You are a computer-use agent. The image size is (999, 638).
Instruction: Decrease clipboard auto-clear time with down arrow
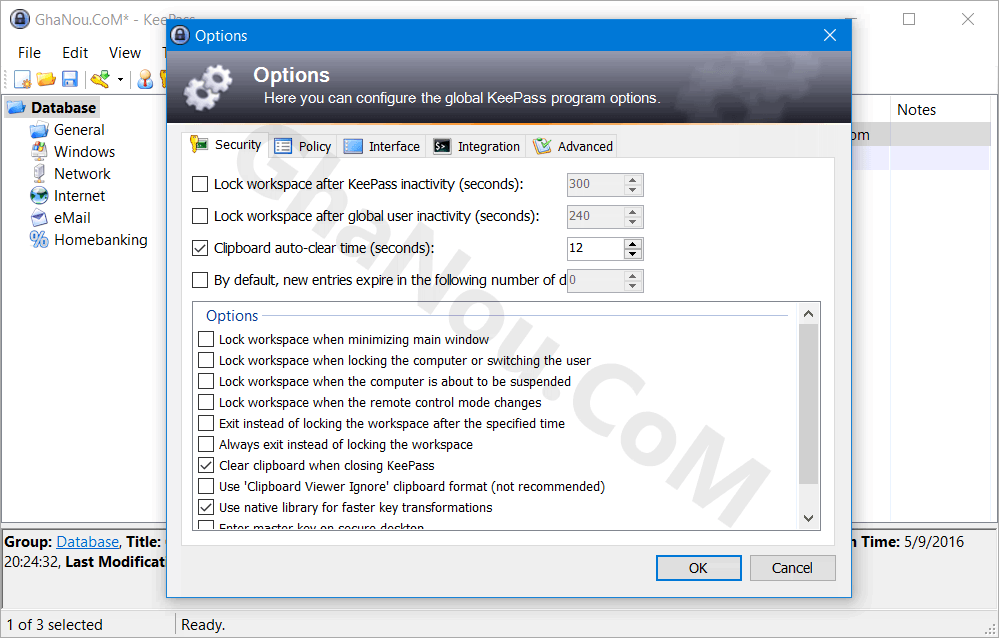point(633,254)
